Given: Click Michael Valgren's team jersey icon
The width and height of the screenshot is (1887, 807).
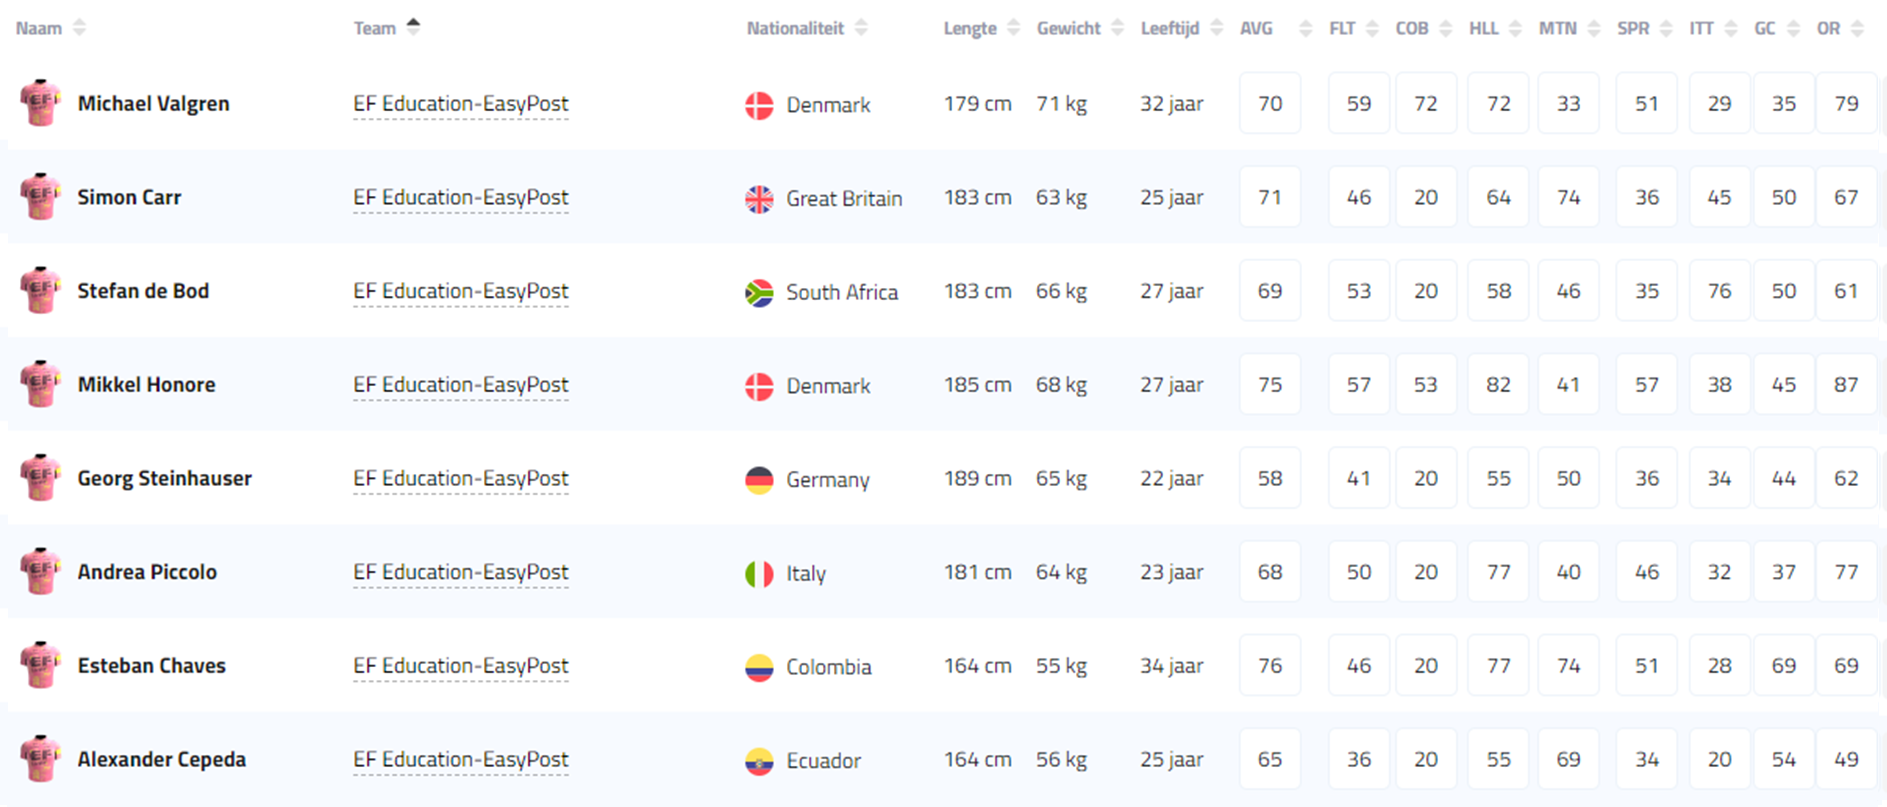Looking at the screenshot, I should (x=40, y=103).
